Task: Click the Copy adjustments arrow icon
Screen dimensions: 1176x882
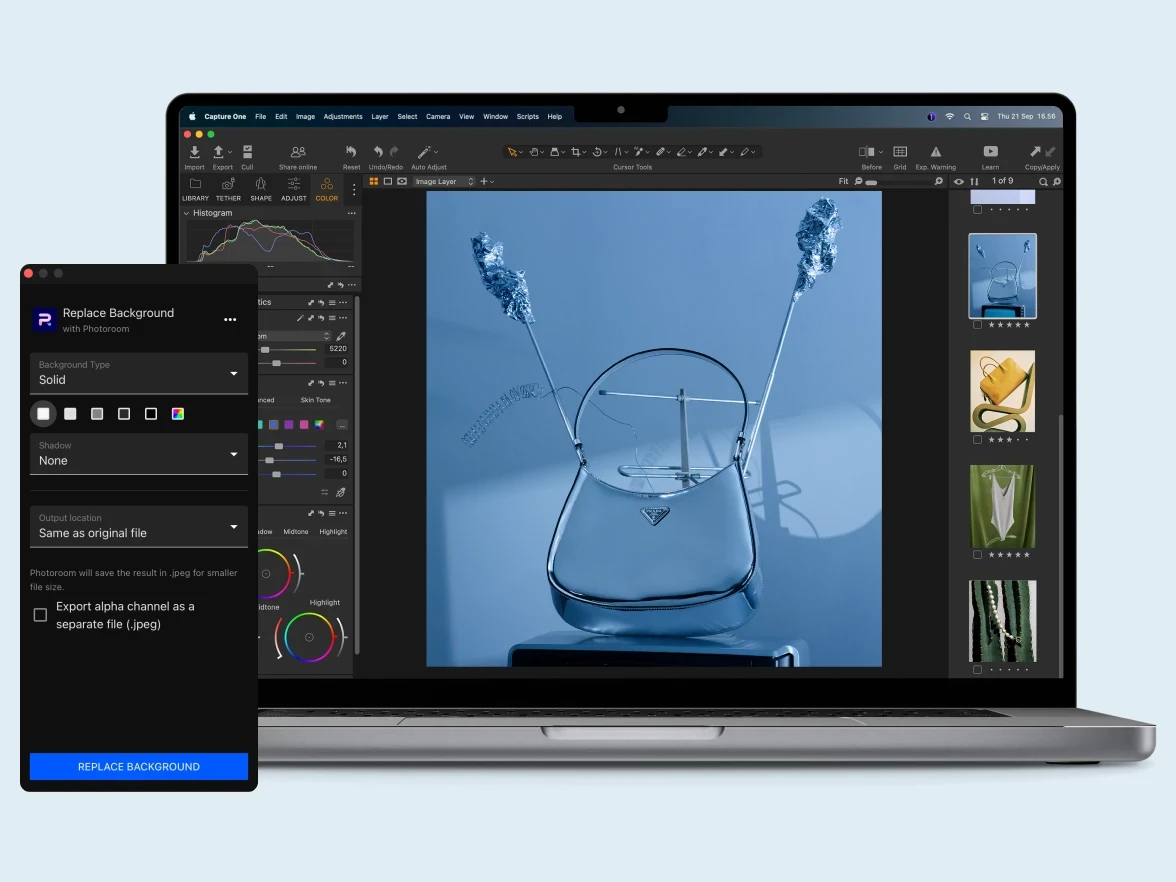Action: [1035, 152]
